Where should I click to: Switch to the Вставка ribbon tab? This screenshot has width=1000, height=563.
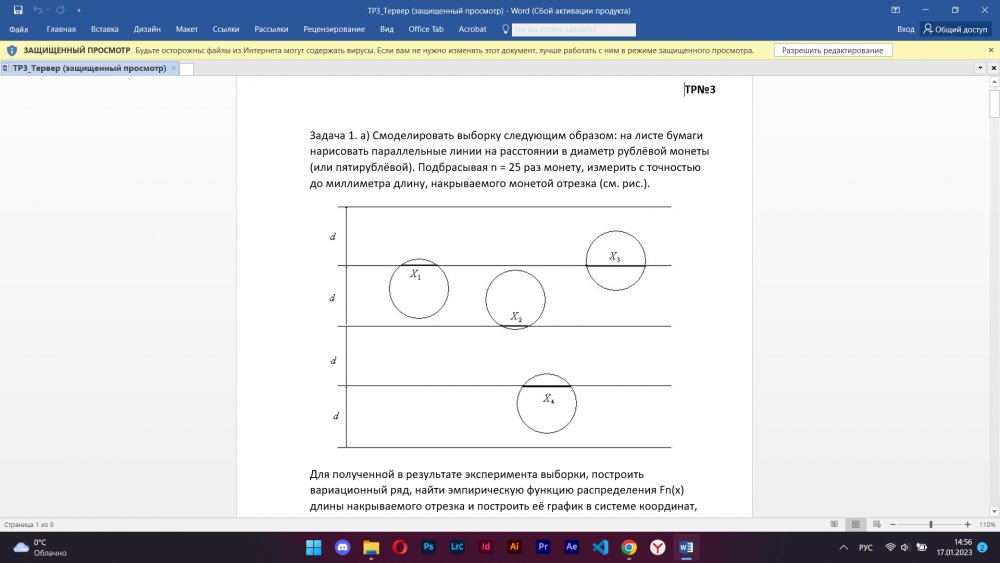click(x=105, y=29)
